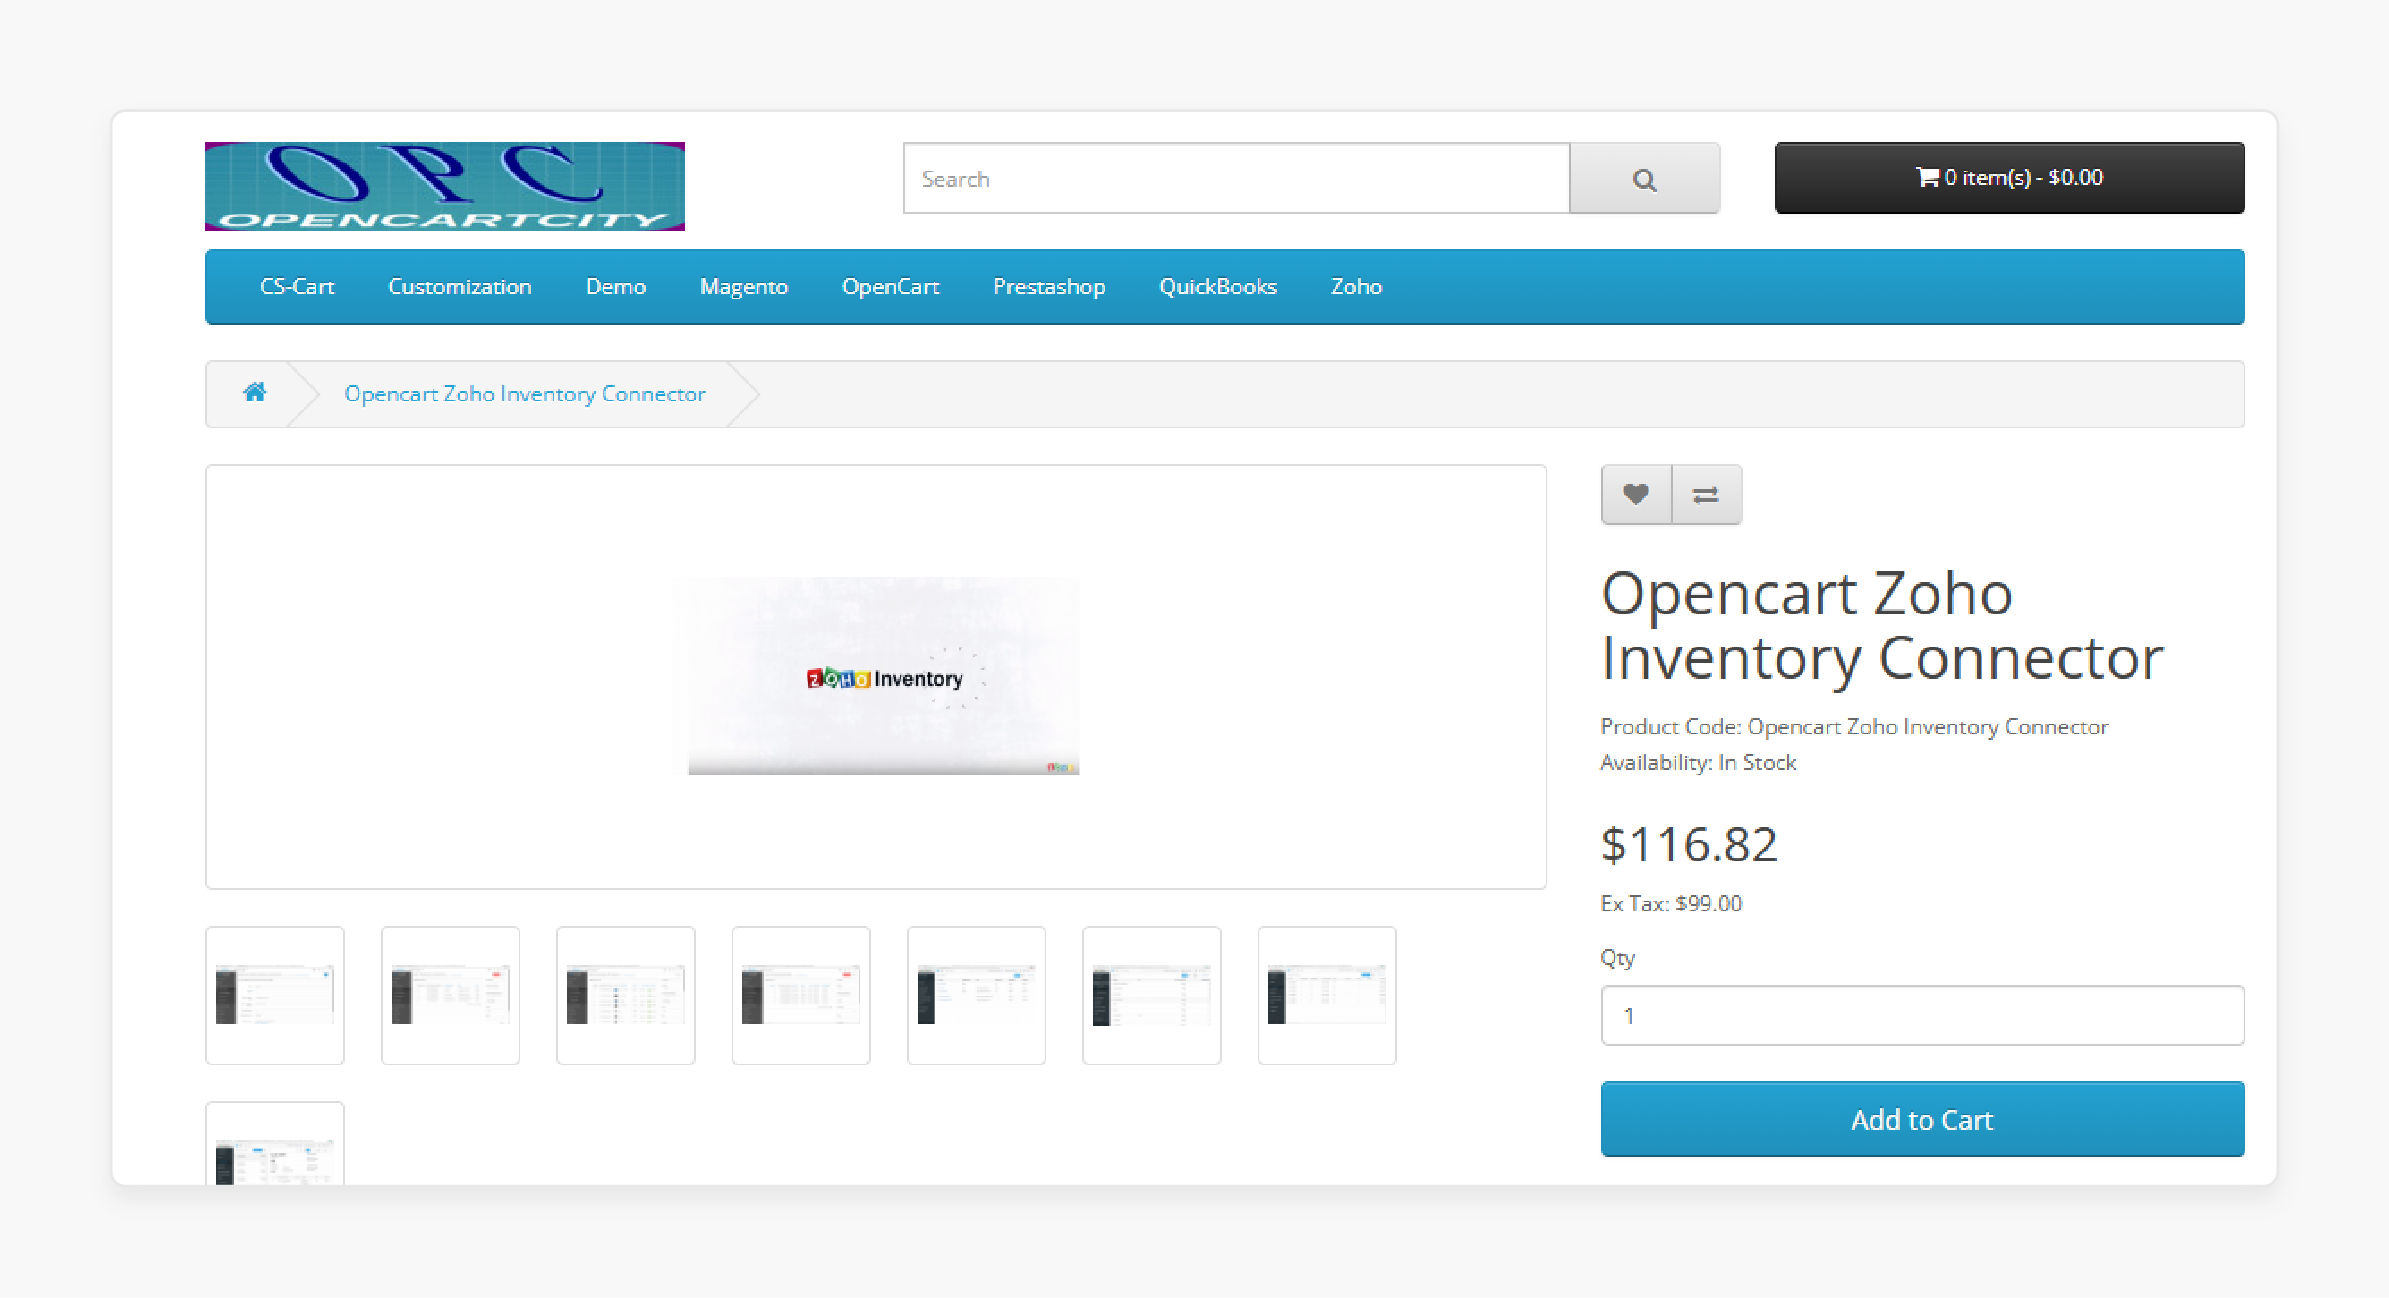The height and width of the screenshot is (1298, 2389).
Task: Open the third screenshot thumbnail in gallery
Action: point(626,995)
